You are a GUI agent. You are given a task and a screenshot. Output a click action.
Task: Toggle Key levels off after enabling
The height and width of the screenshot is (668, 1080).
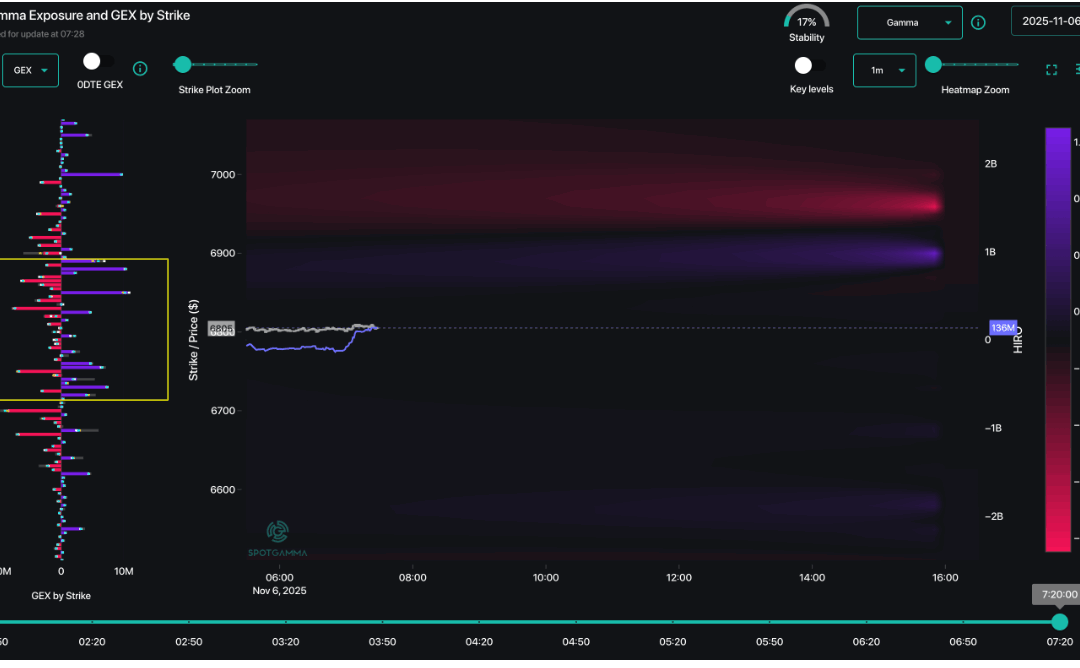pyautogui.click(x=803, y=64)
